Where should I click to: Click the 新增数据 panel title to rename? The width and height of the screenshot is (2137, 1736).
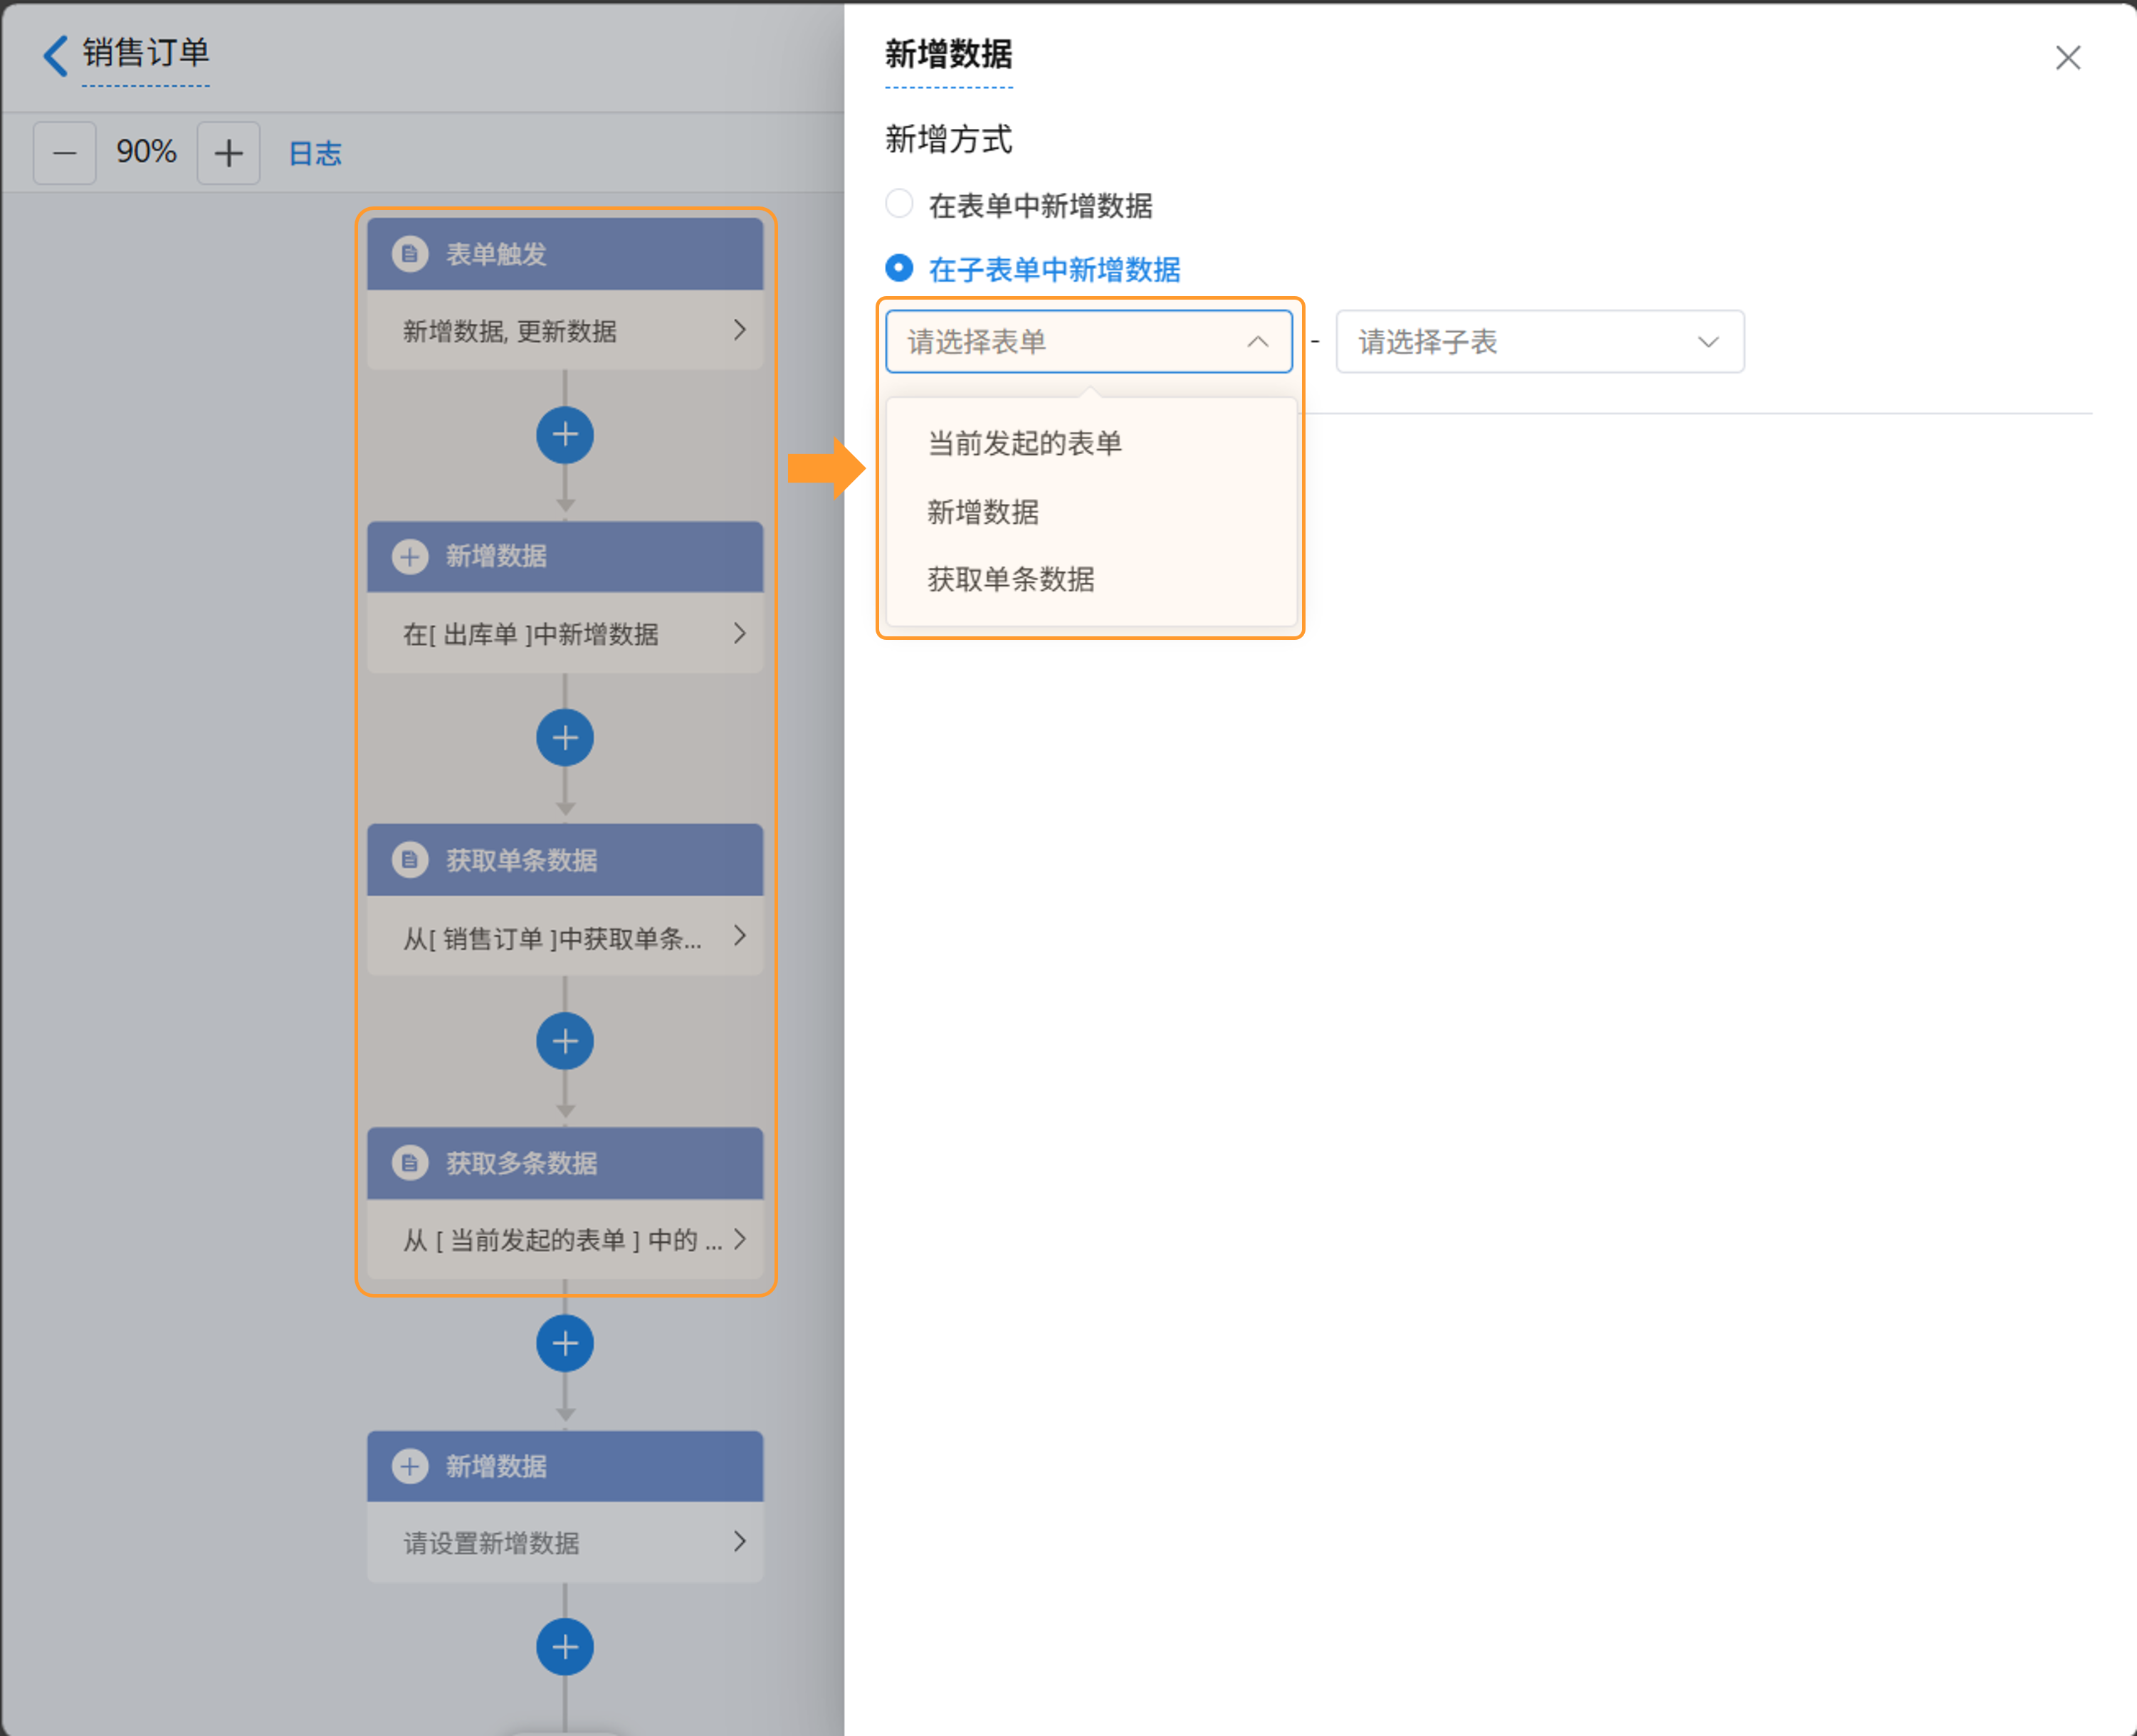click(x=948, y=54)
